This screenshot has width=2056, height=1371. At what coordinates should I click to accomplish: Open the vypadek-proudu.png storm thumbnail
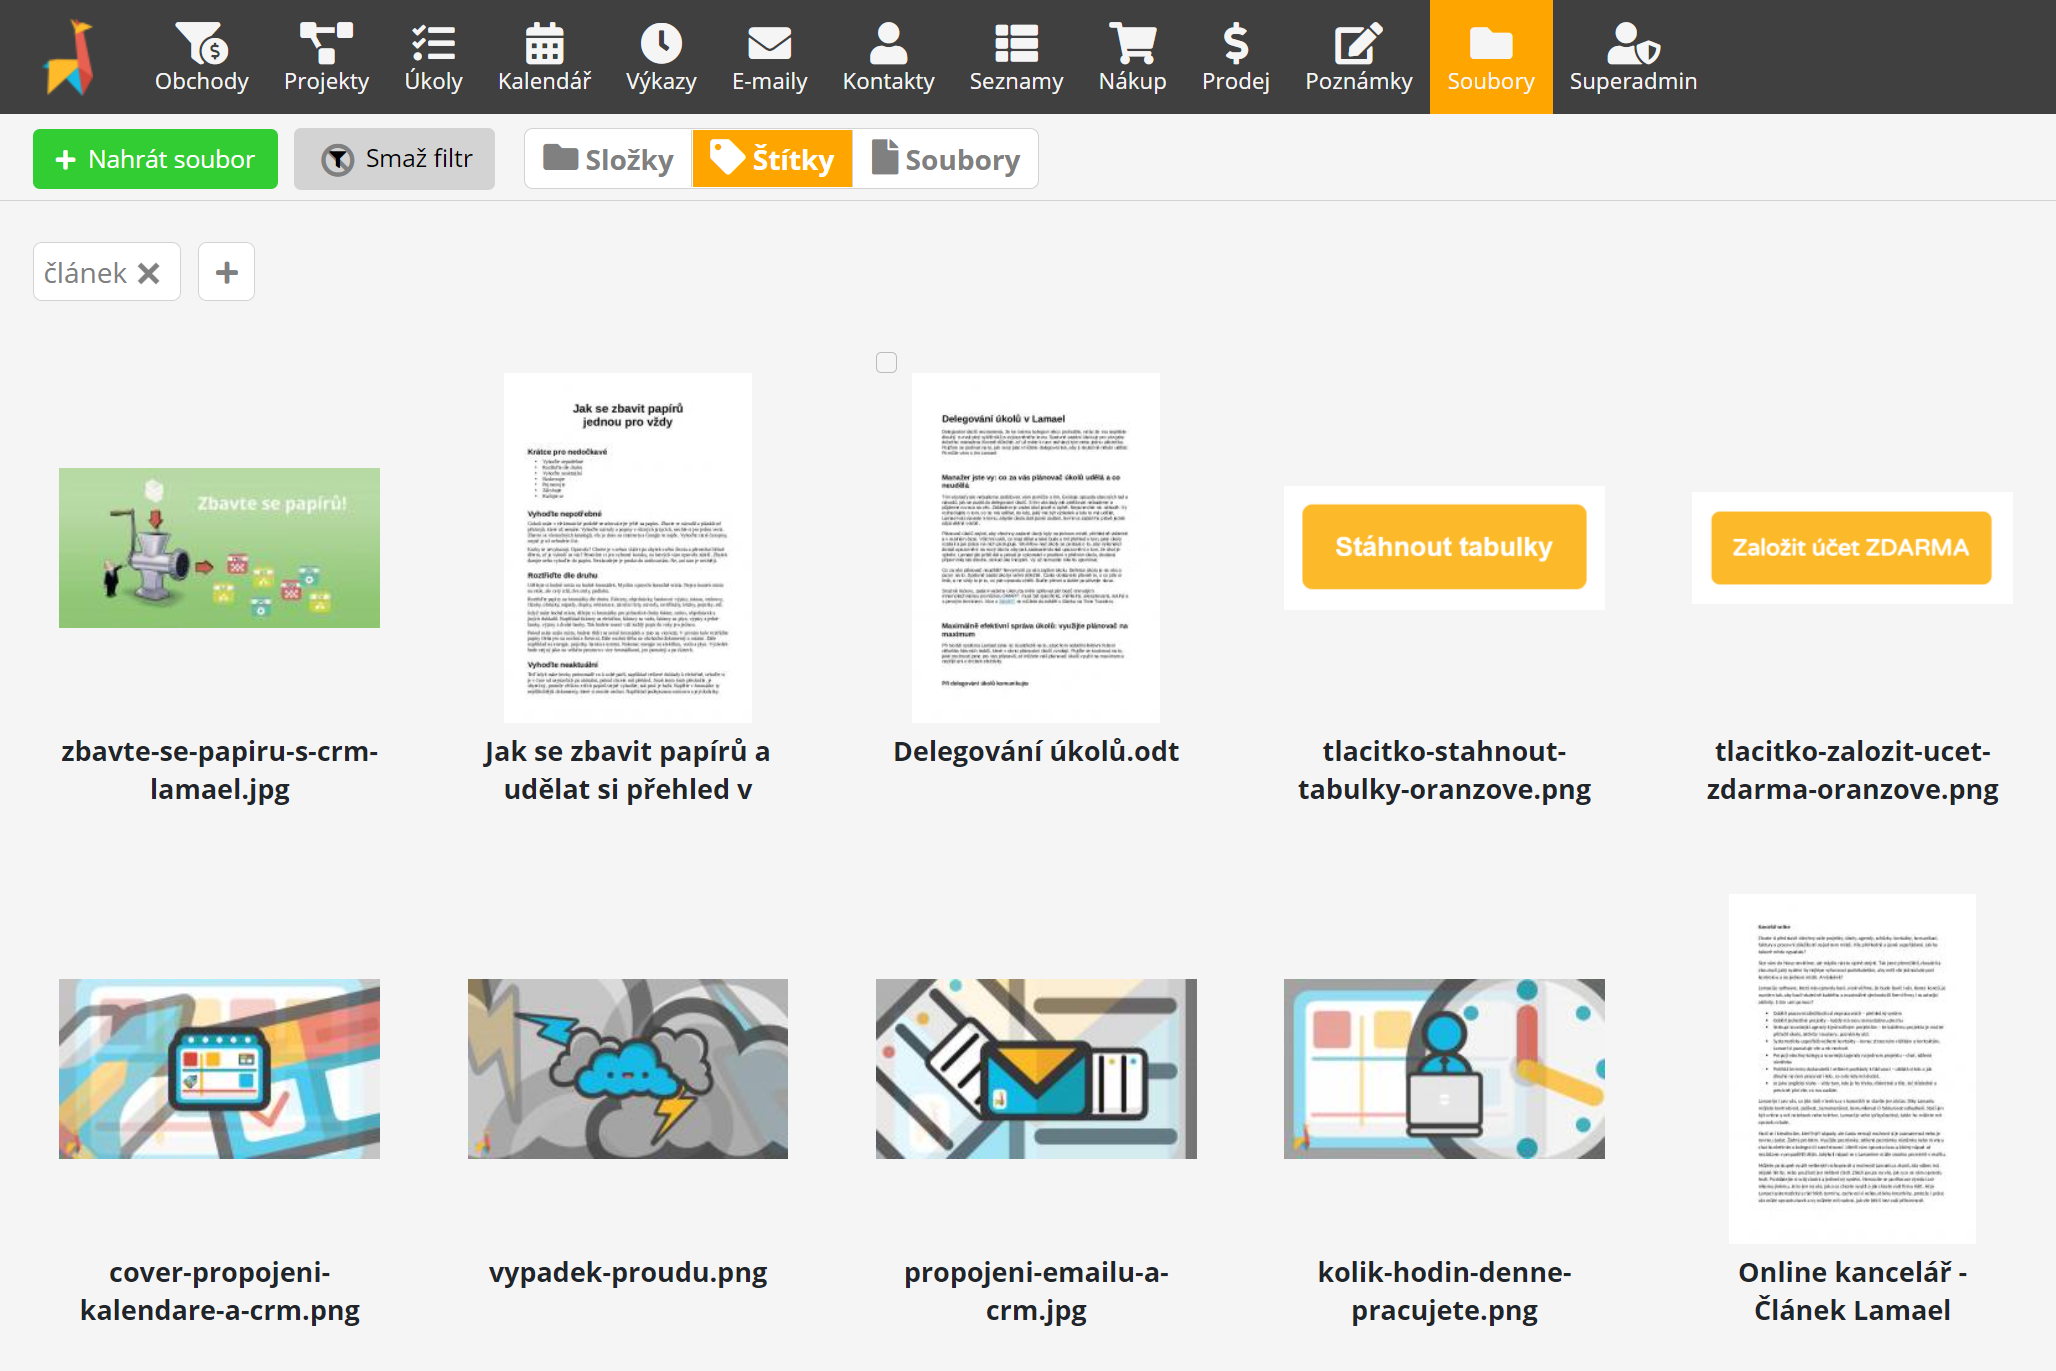pos(627,1068)
